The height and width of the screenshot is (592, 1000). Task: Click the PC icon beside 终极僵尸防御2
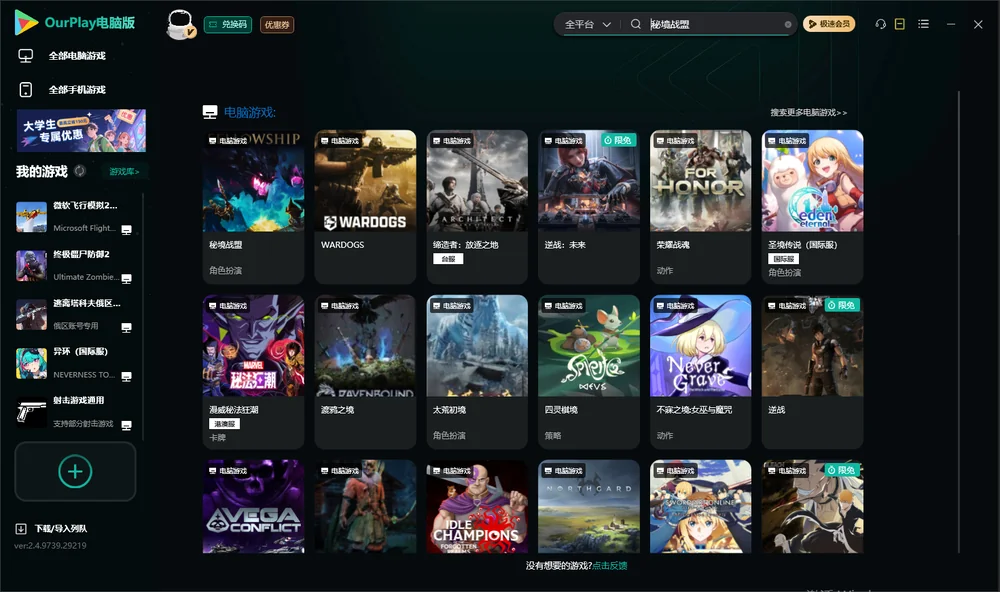[127, 279]
